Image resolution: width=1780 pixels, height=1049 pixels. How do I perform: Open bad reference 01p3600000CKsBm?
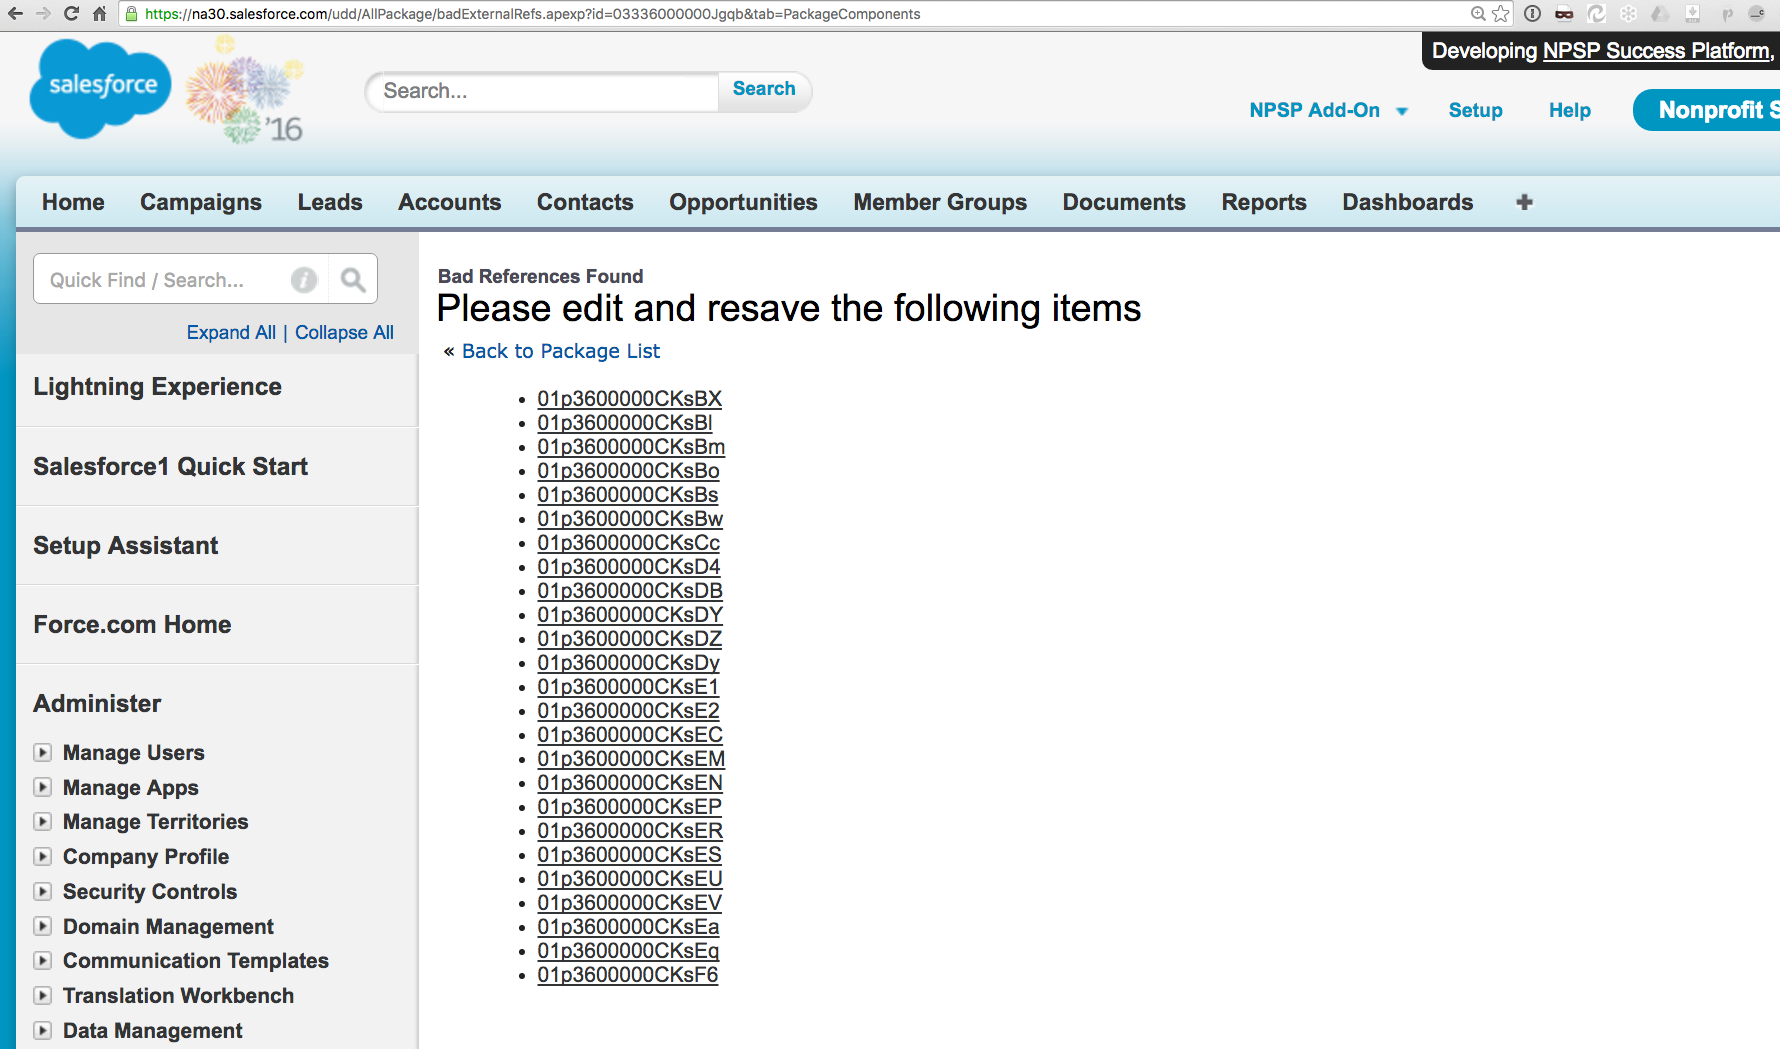[631, 447]
